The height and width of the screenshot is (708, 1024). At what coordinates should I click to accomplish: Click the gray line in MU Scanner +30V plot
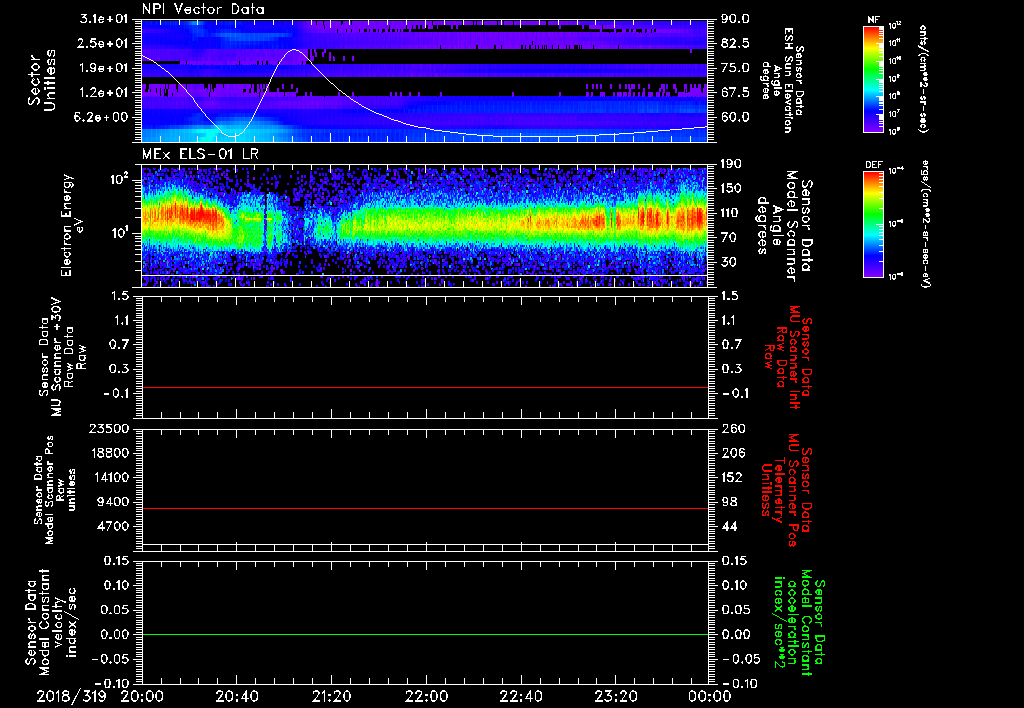tap(425, 387)
